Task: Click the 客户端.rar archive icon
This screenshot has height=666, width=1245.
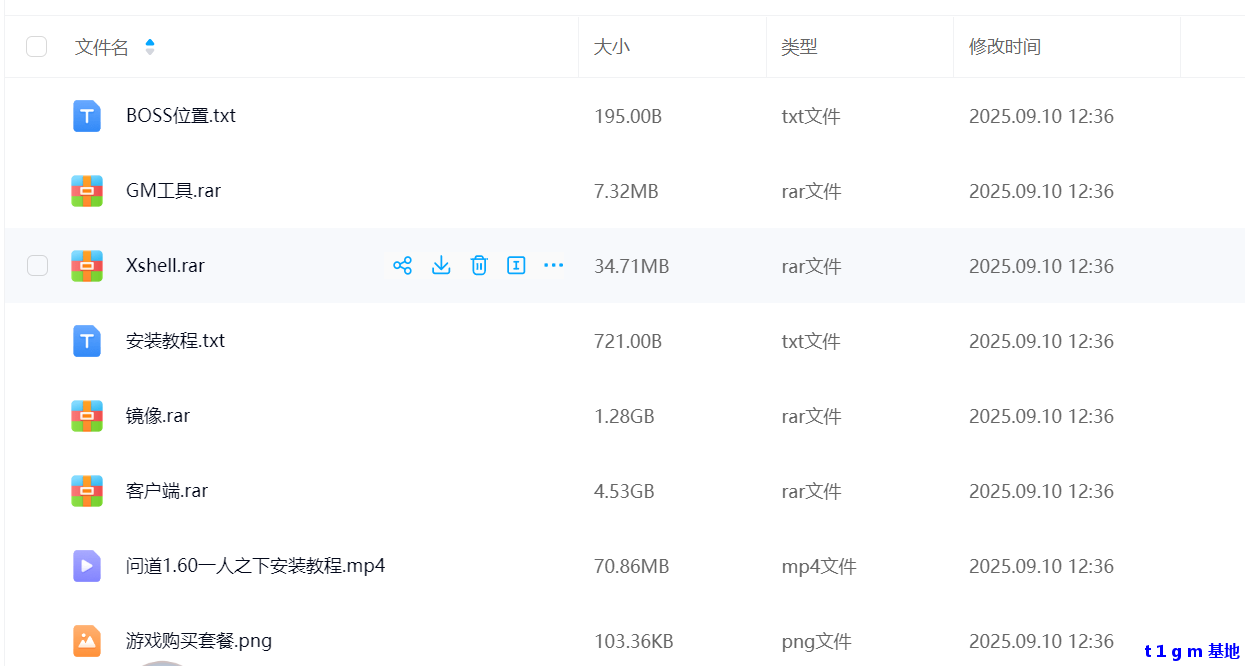Action: (x=87, y=491)
